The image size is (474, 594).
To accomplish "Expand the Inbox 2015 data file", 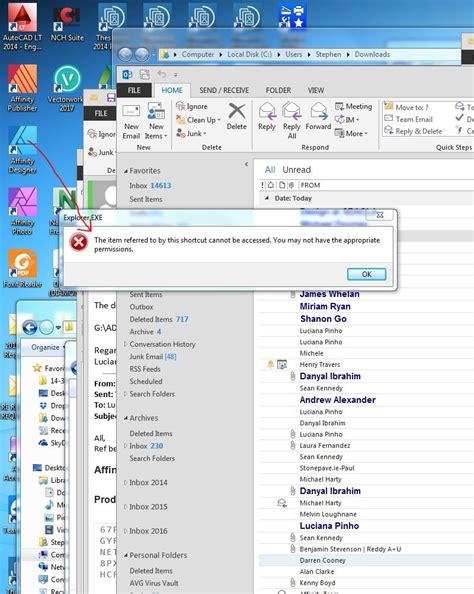I will [x=125, y=507].
